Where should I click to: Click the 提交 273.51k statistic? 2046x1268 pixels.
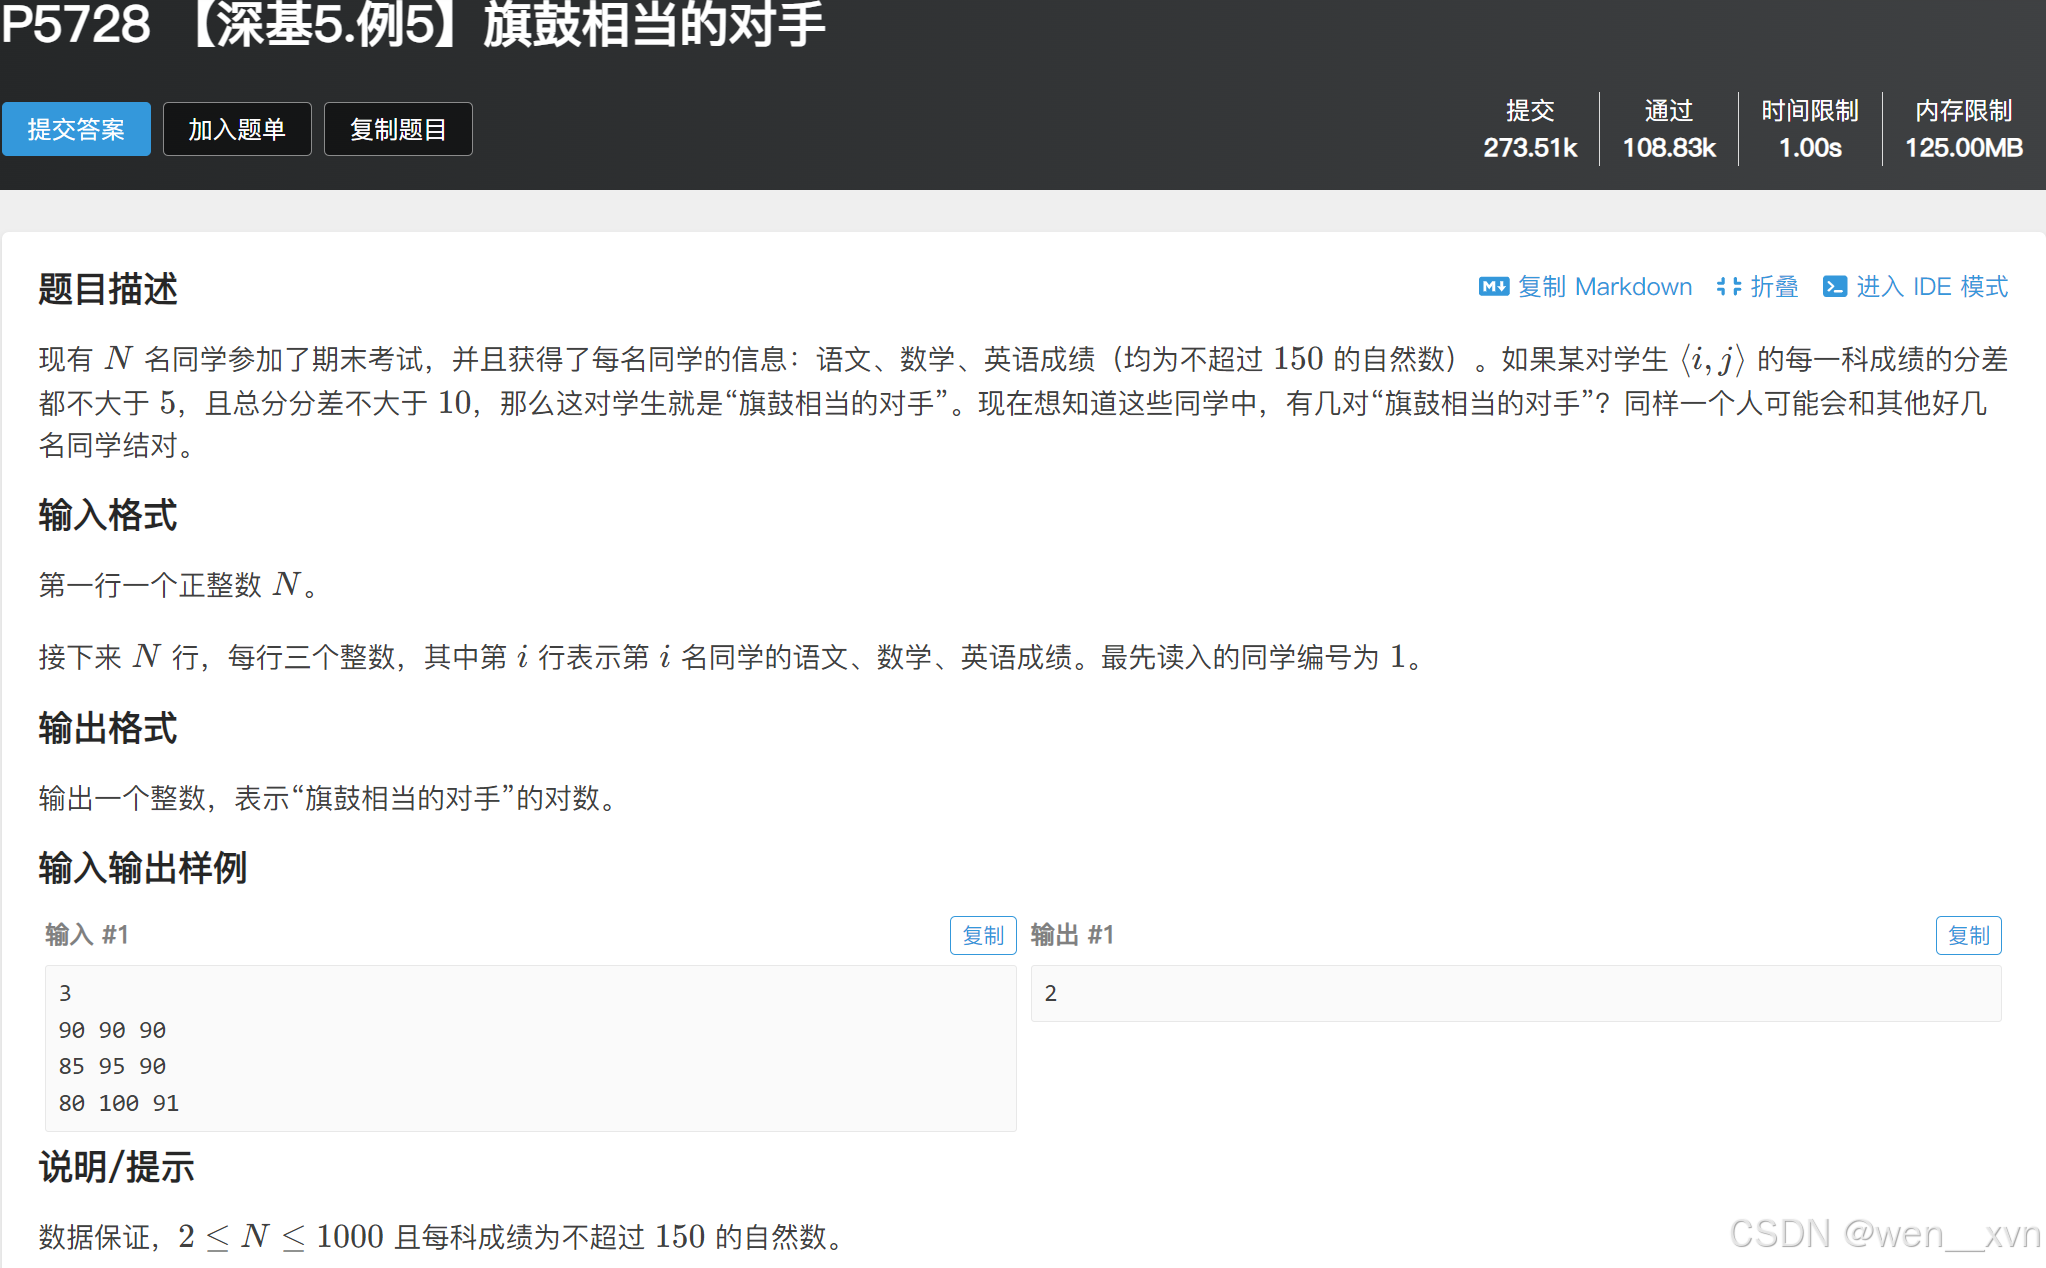click(x=1529, y=129)
